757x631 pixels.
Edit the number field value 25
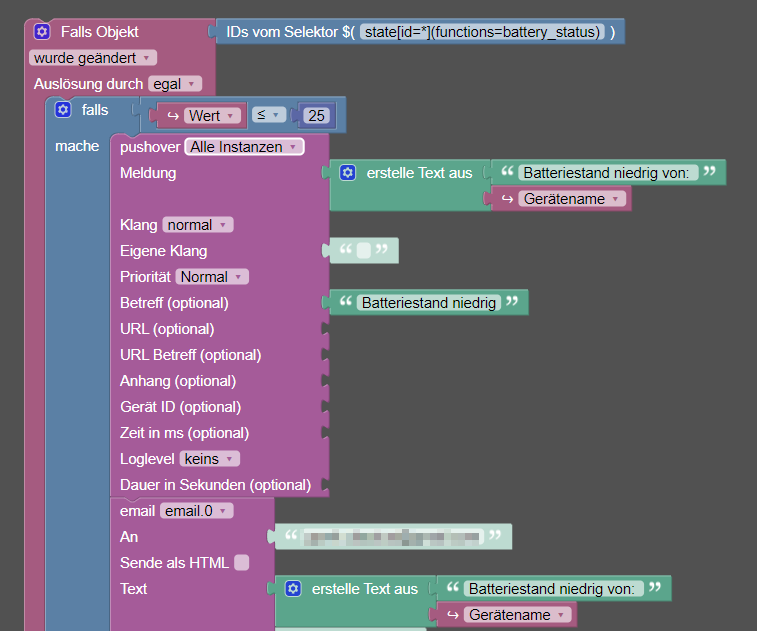click(316, 116)
